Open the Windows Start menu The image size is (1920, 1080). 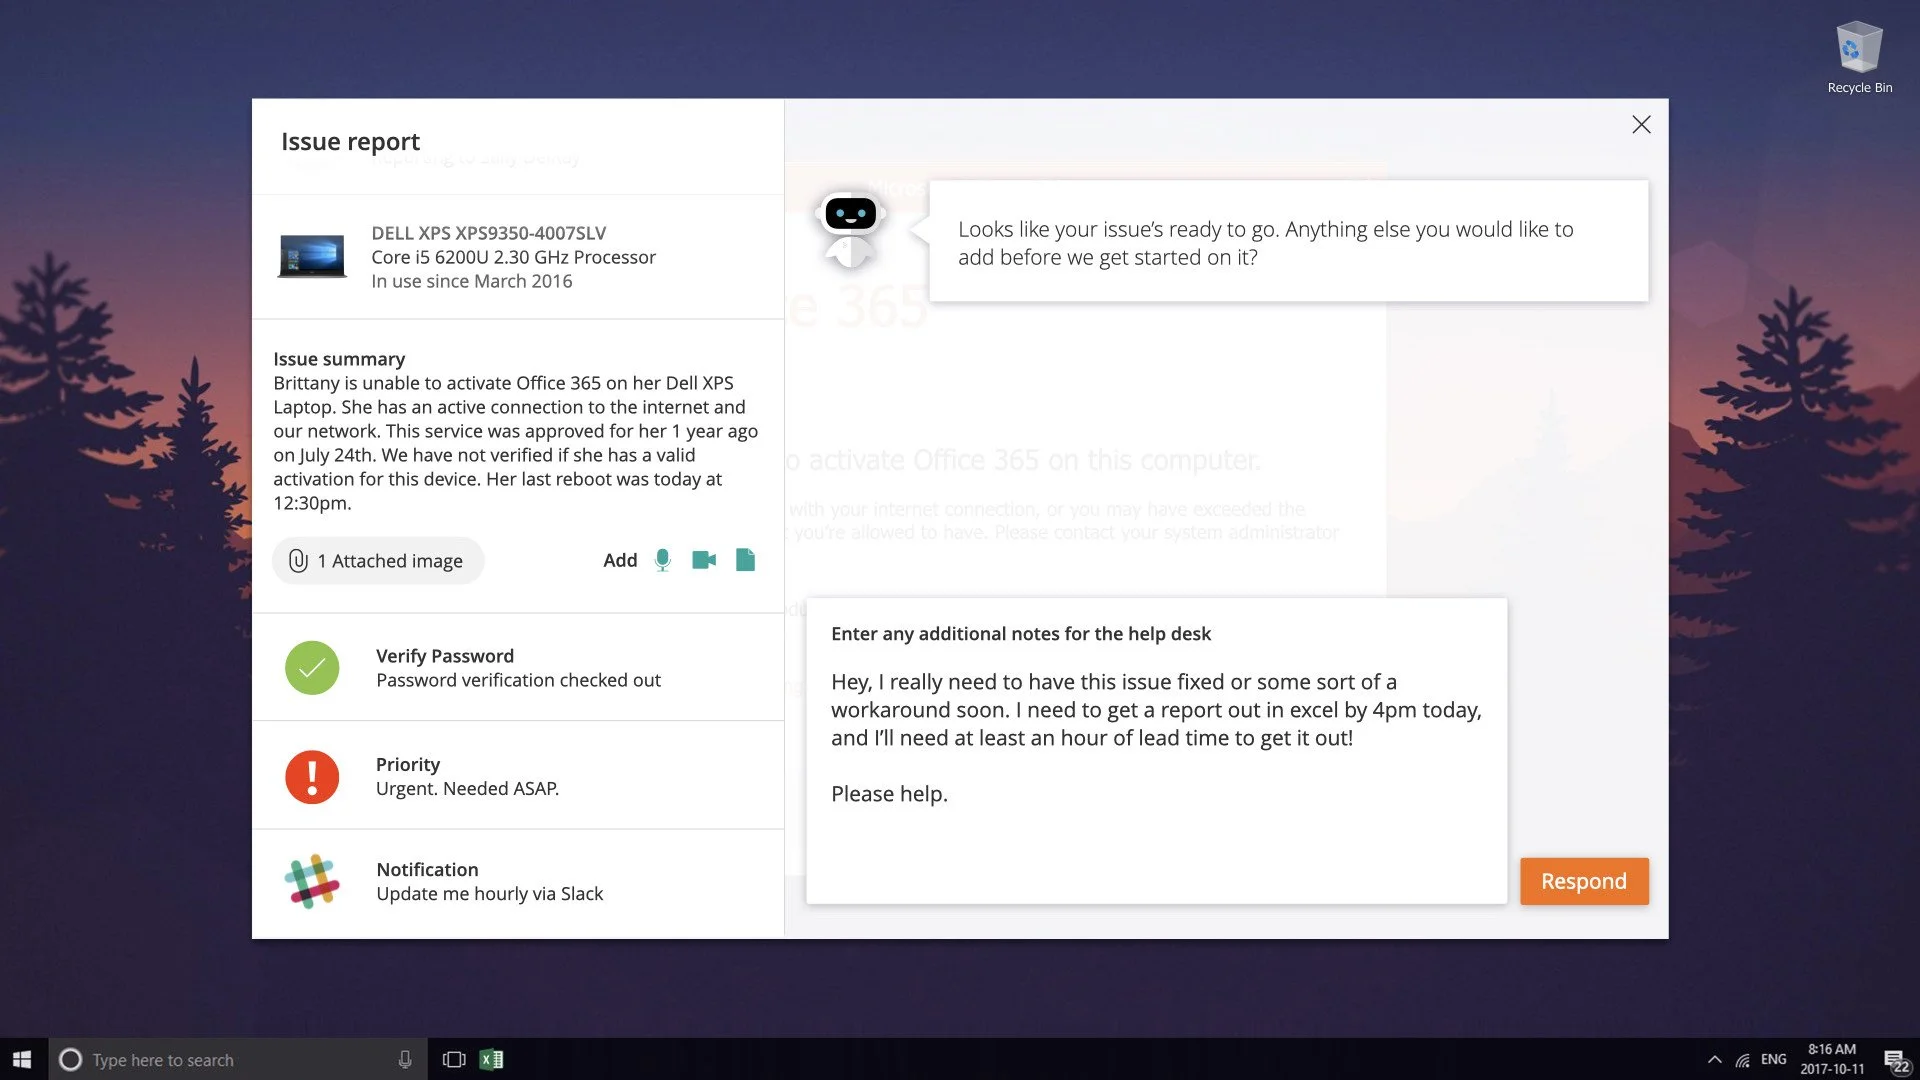click(22, 1059)
